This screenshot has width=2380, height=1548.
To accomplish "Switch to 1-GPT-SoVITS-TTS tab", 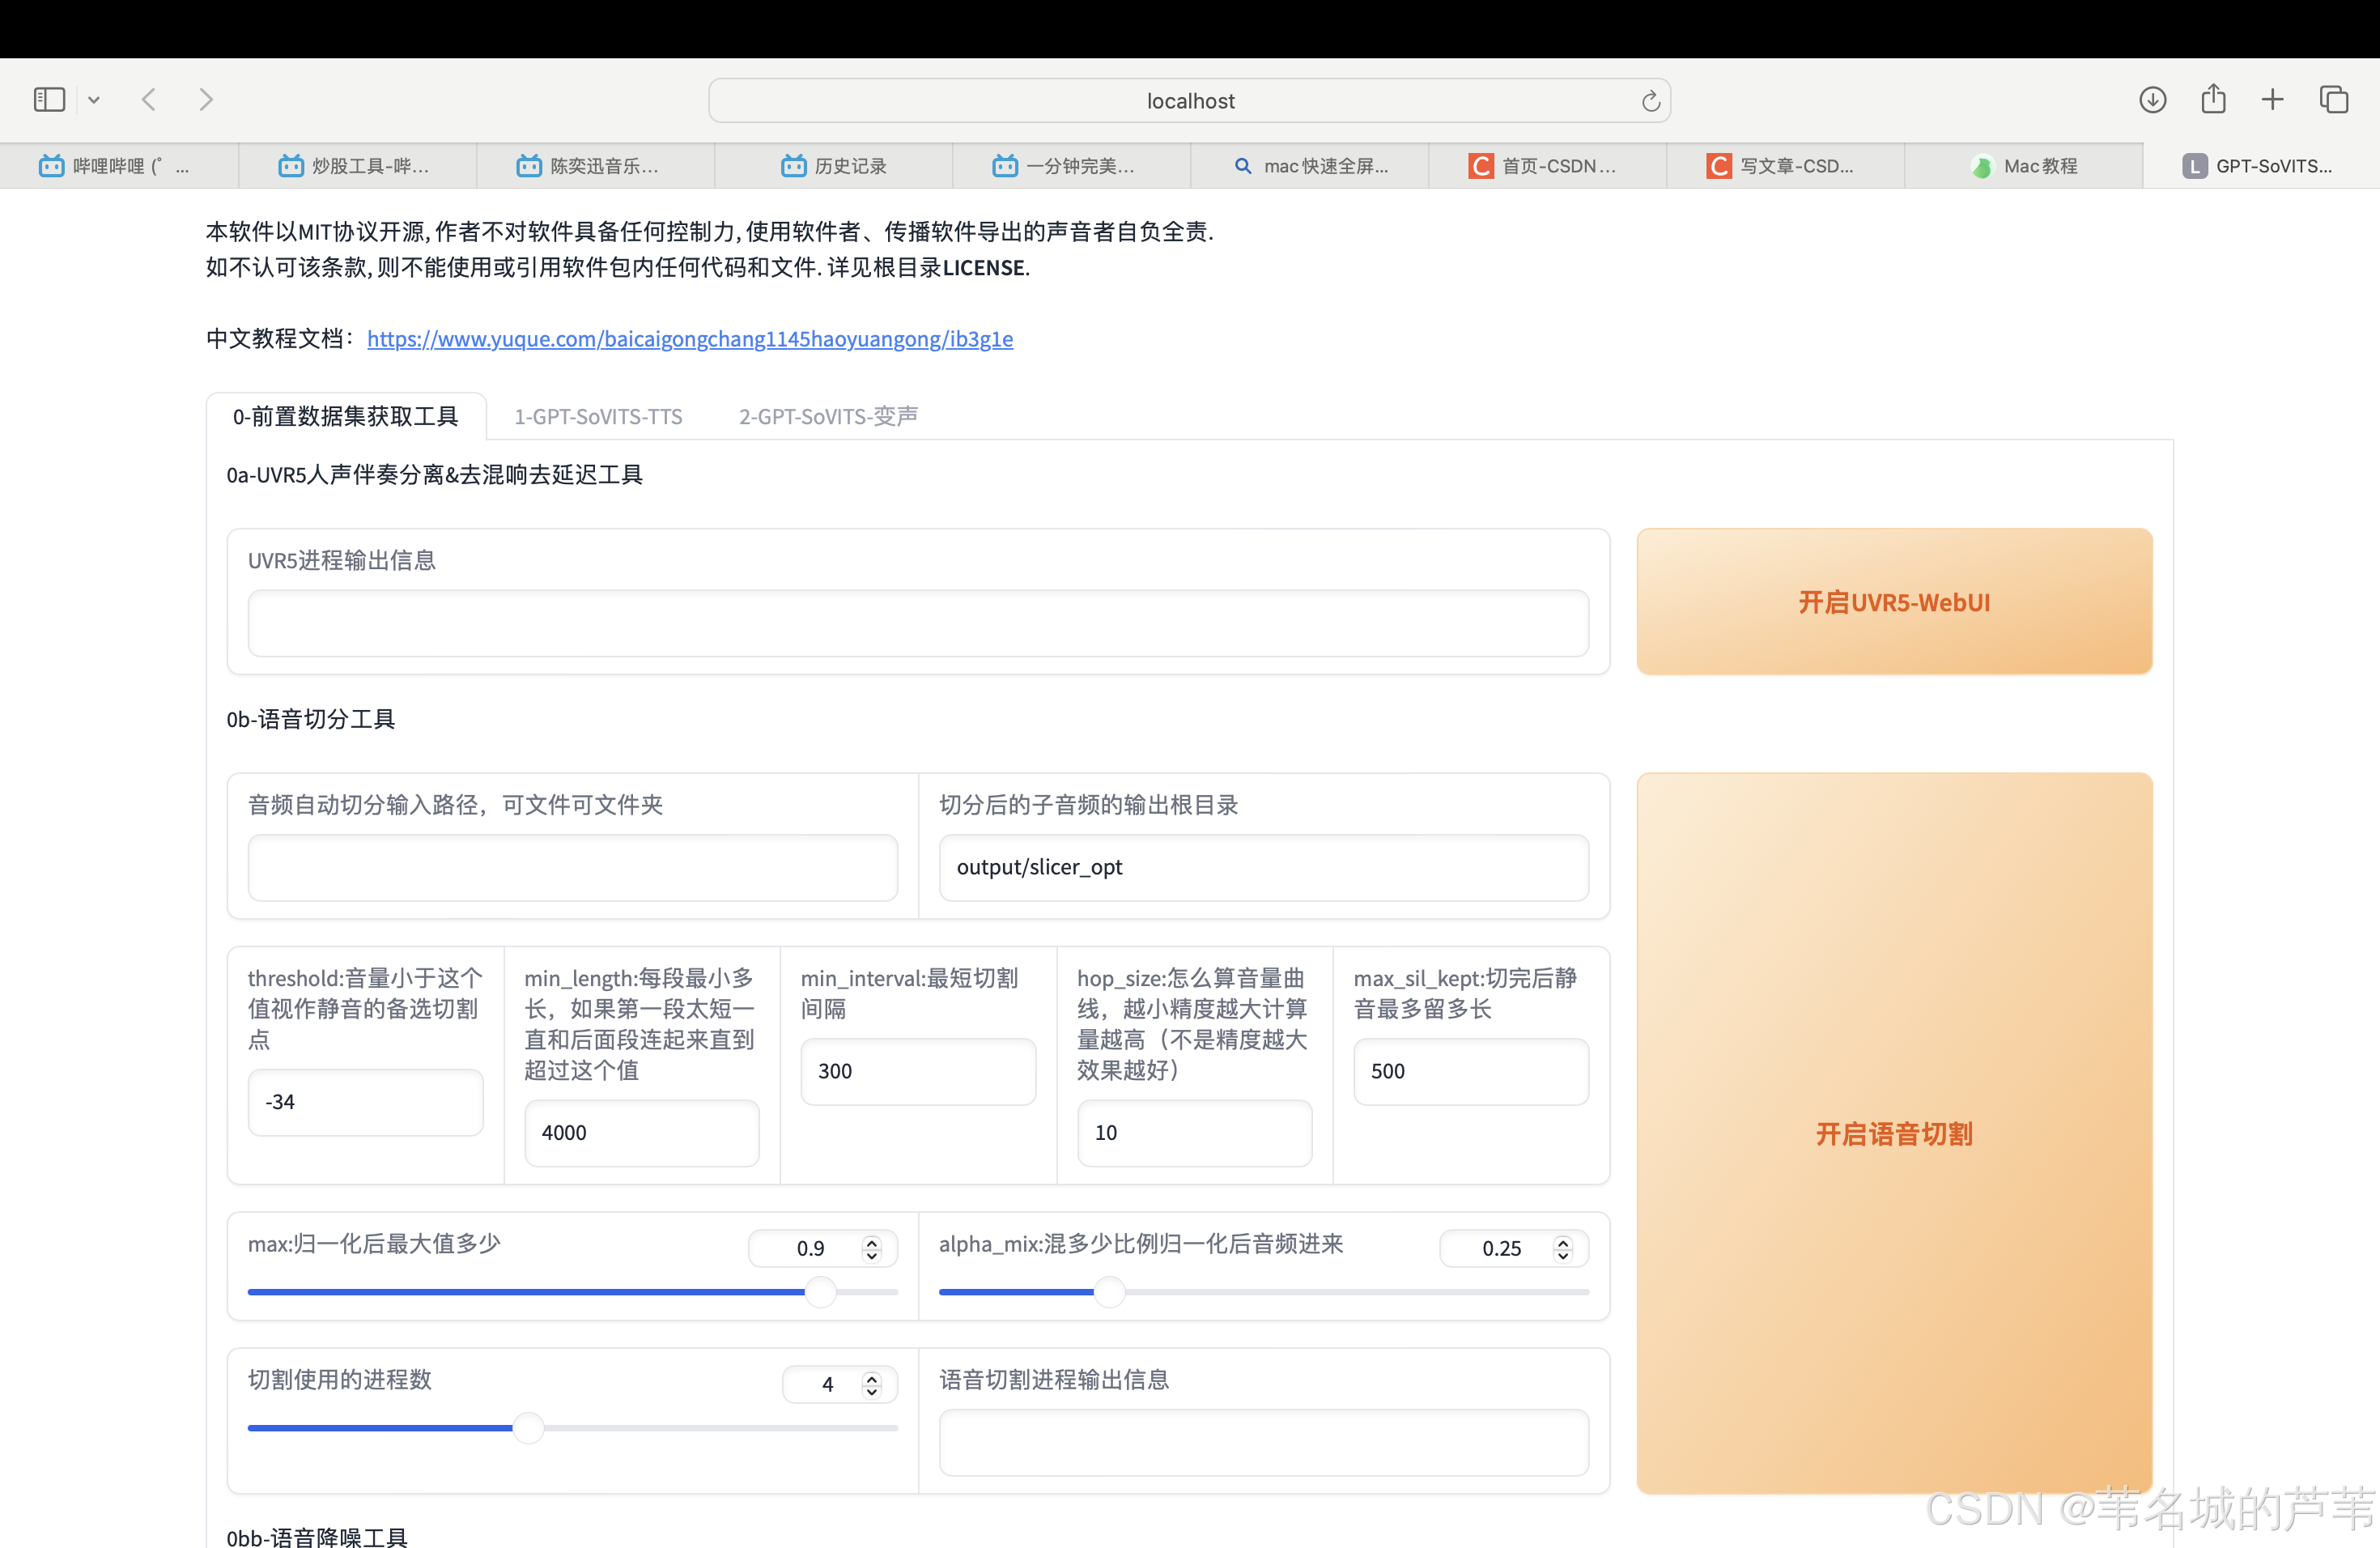I will coord(598,416).
